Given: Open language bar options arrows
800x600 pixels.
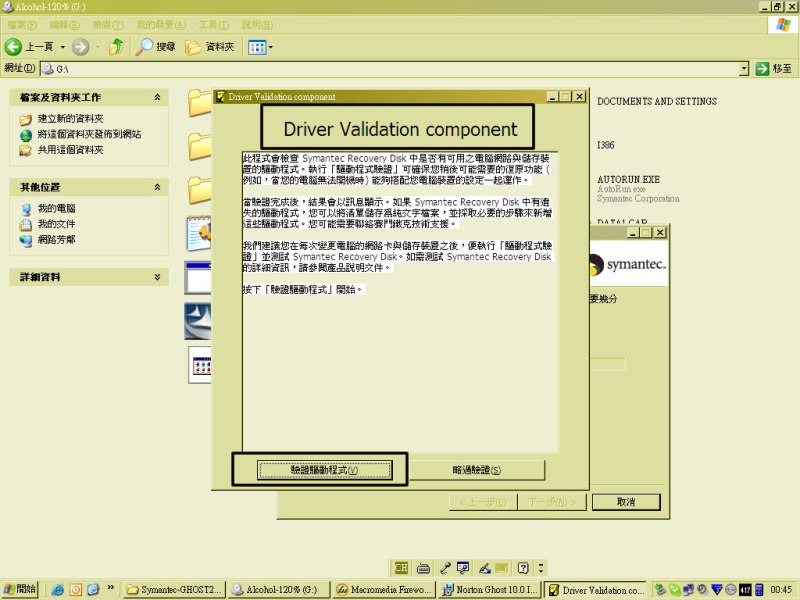Looking at the screenshot, I should [x=541, y=568].
